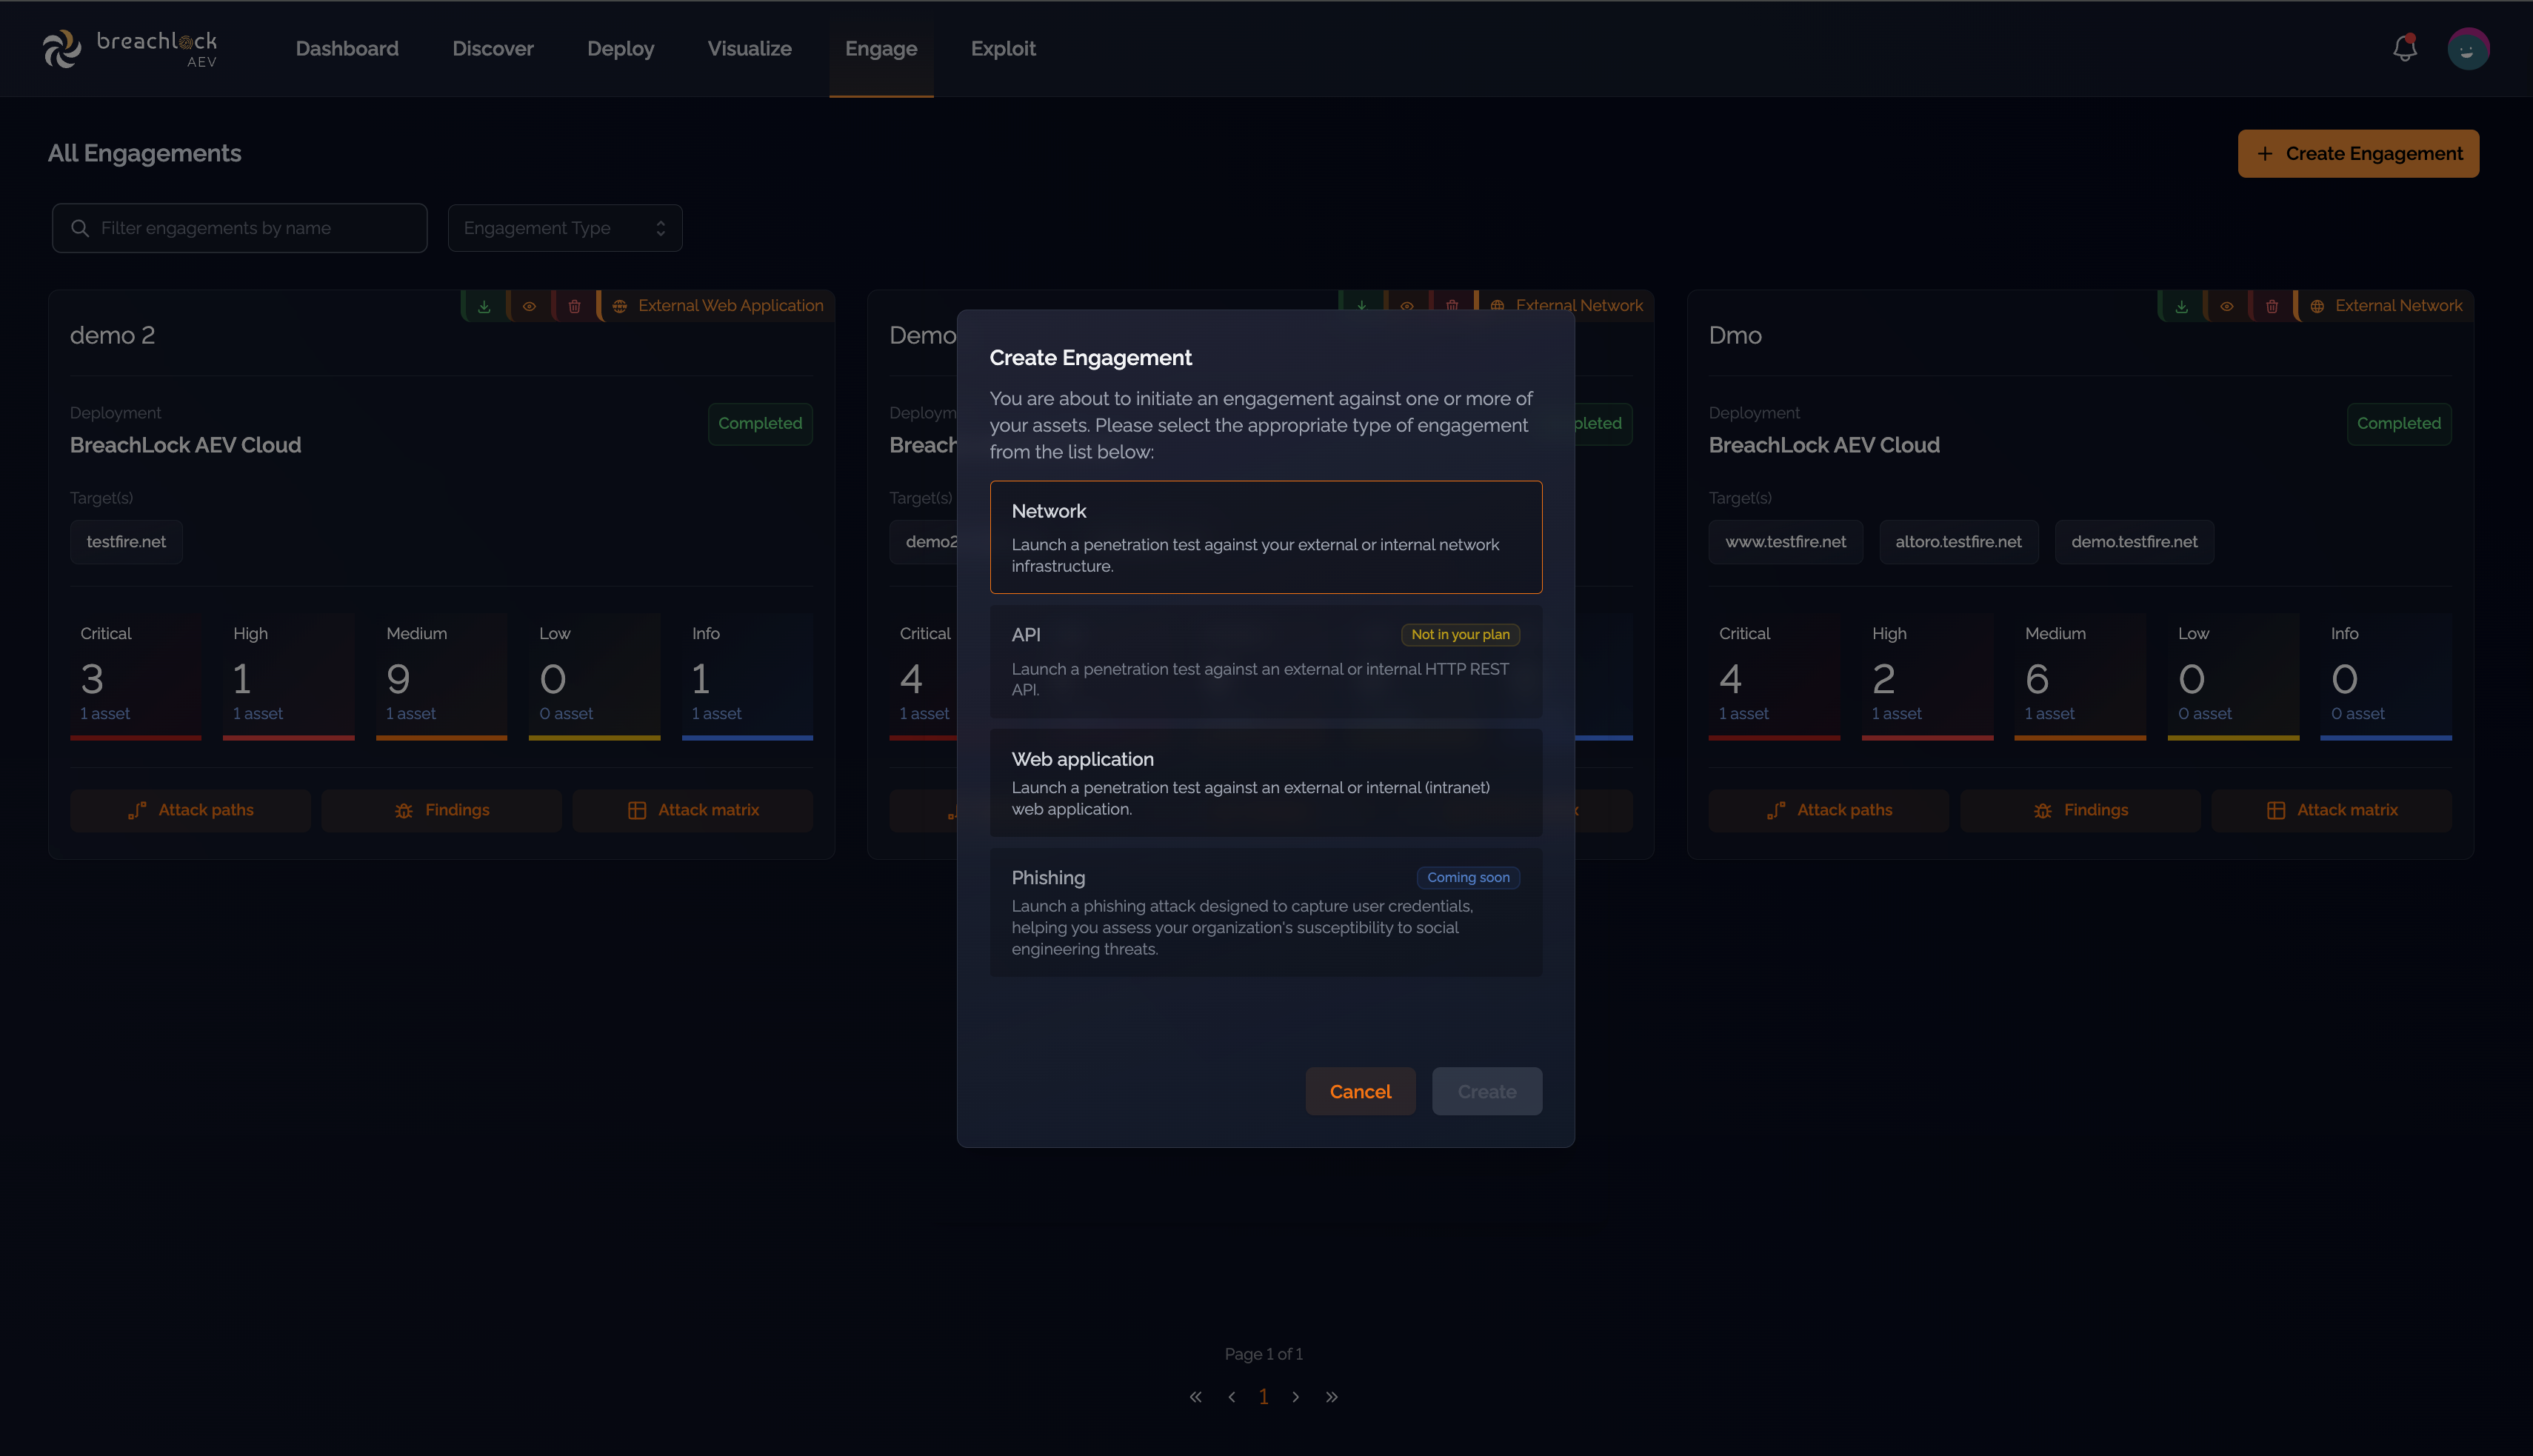
Task: Open the Dashboard tab
Action: click(347, 48)
